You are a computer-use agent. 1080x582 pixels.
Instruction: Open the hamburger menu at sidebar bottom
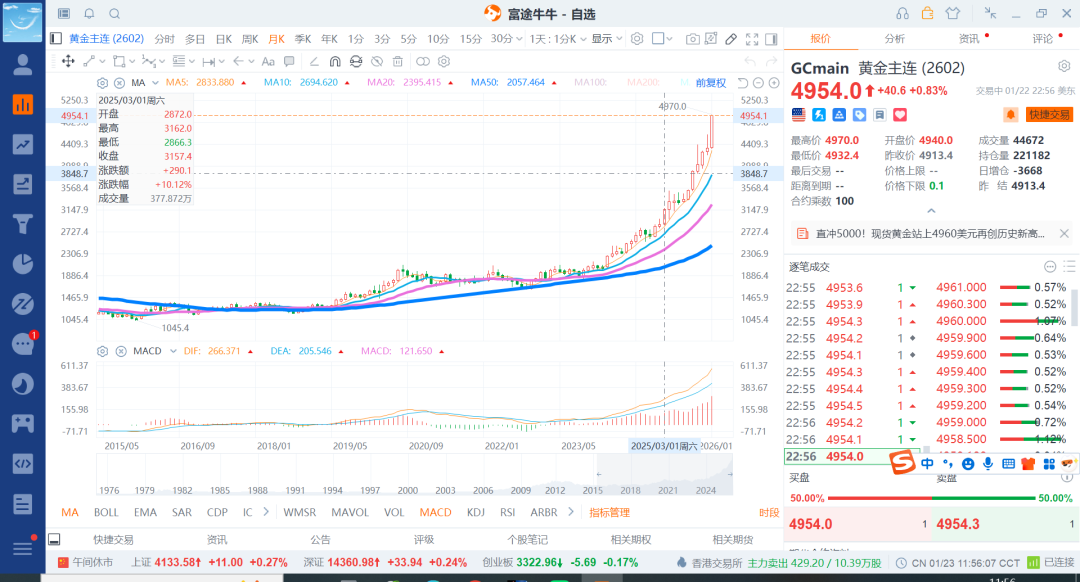coord(23,548)
